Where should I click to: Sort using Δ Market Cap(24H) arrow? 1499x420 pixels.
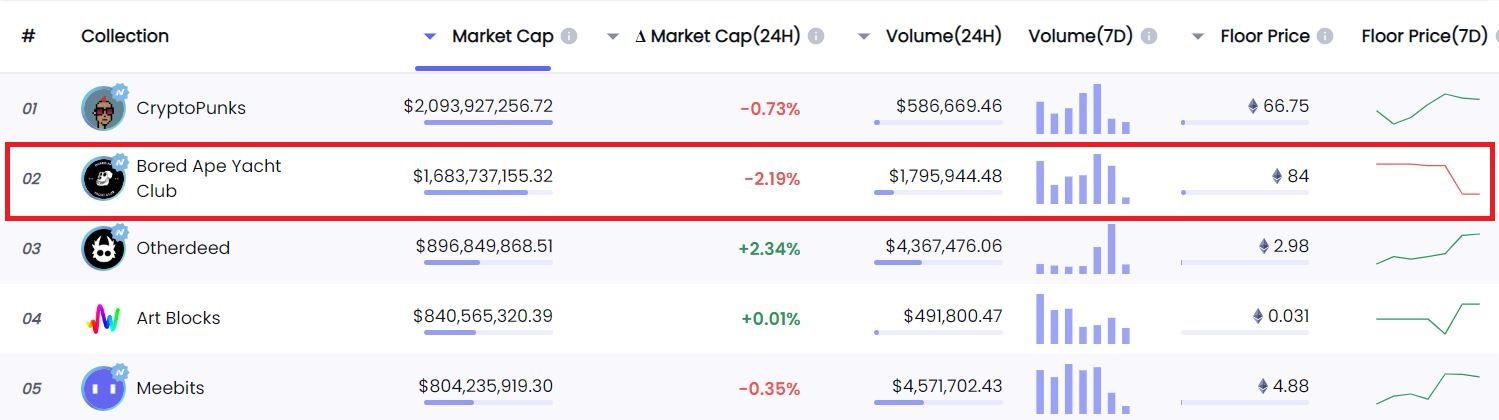coord(613,36)
